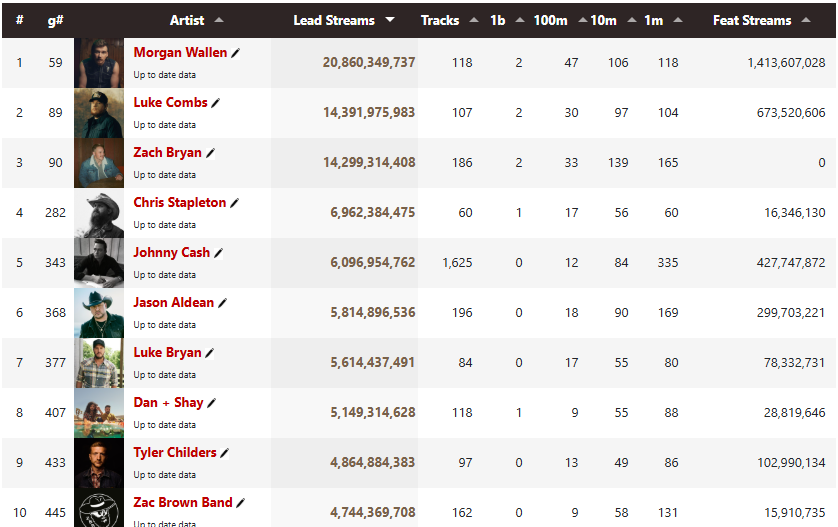Click Chris Stapleton's photo thumbnail

click(99, 213)
